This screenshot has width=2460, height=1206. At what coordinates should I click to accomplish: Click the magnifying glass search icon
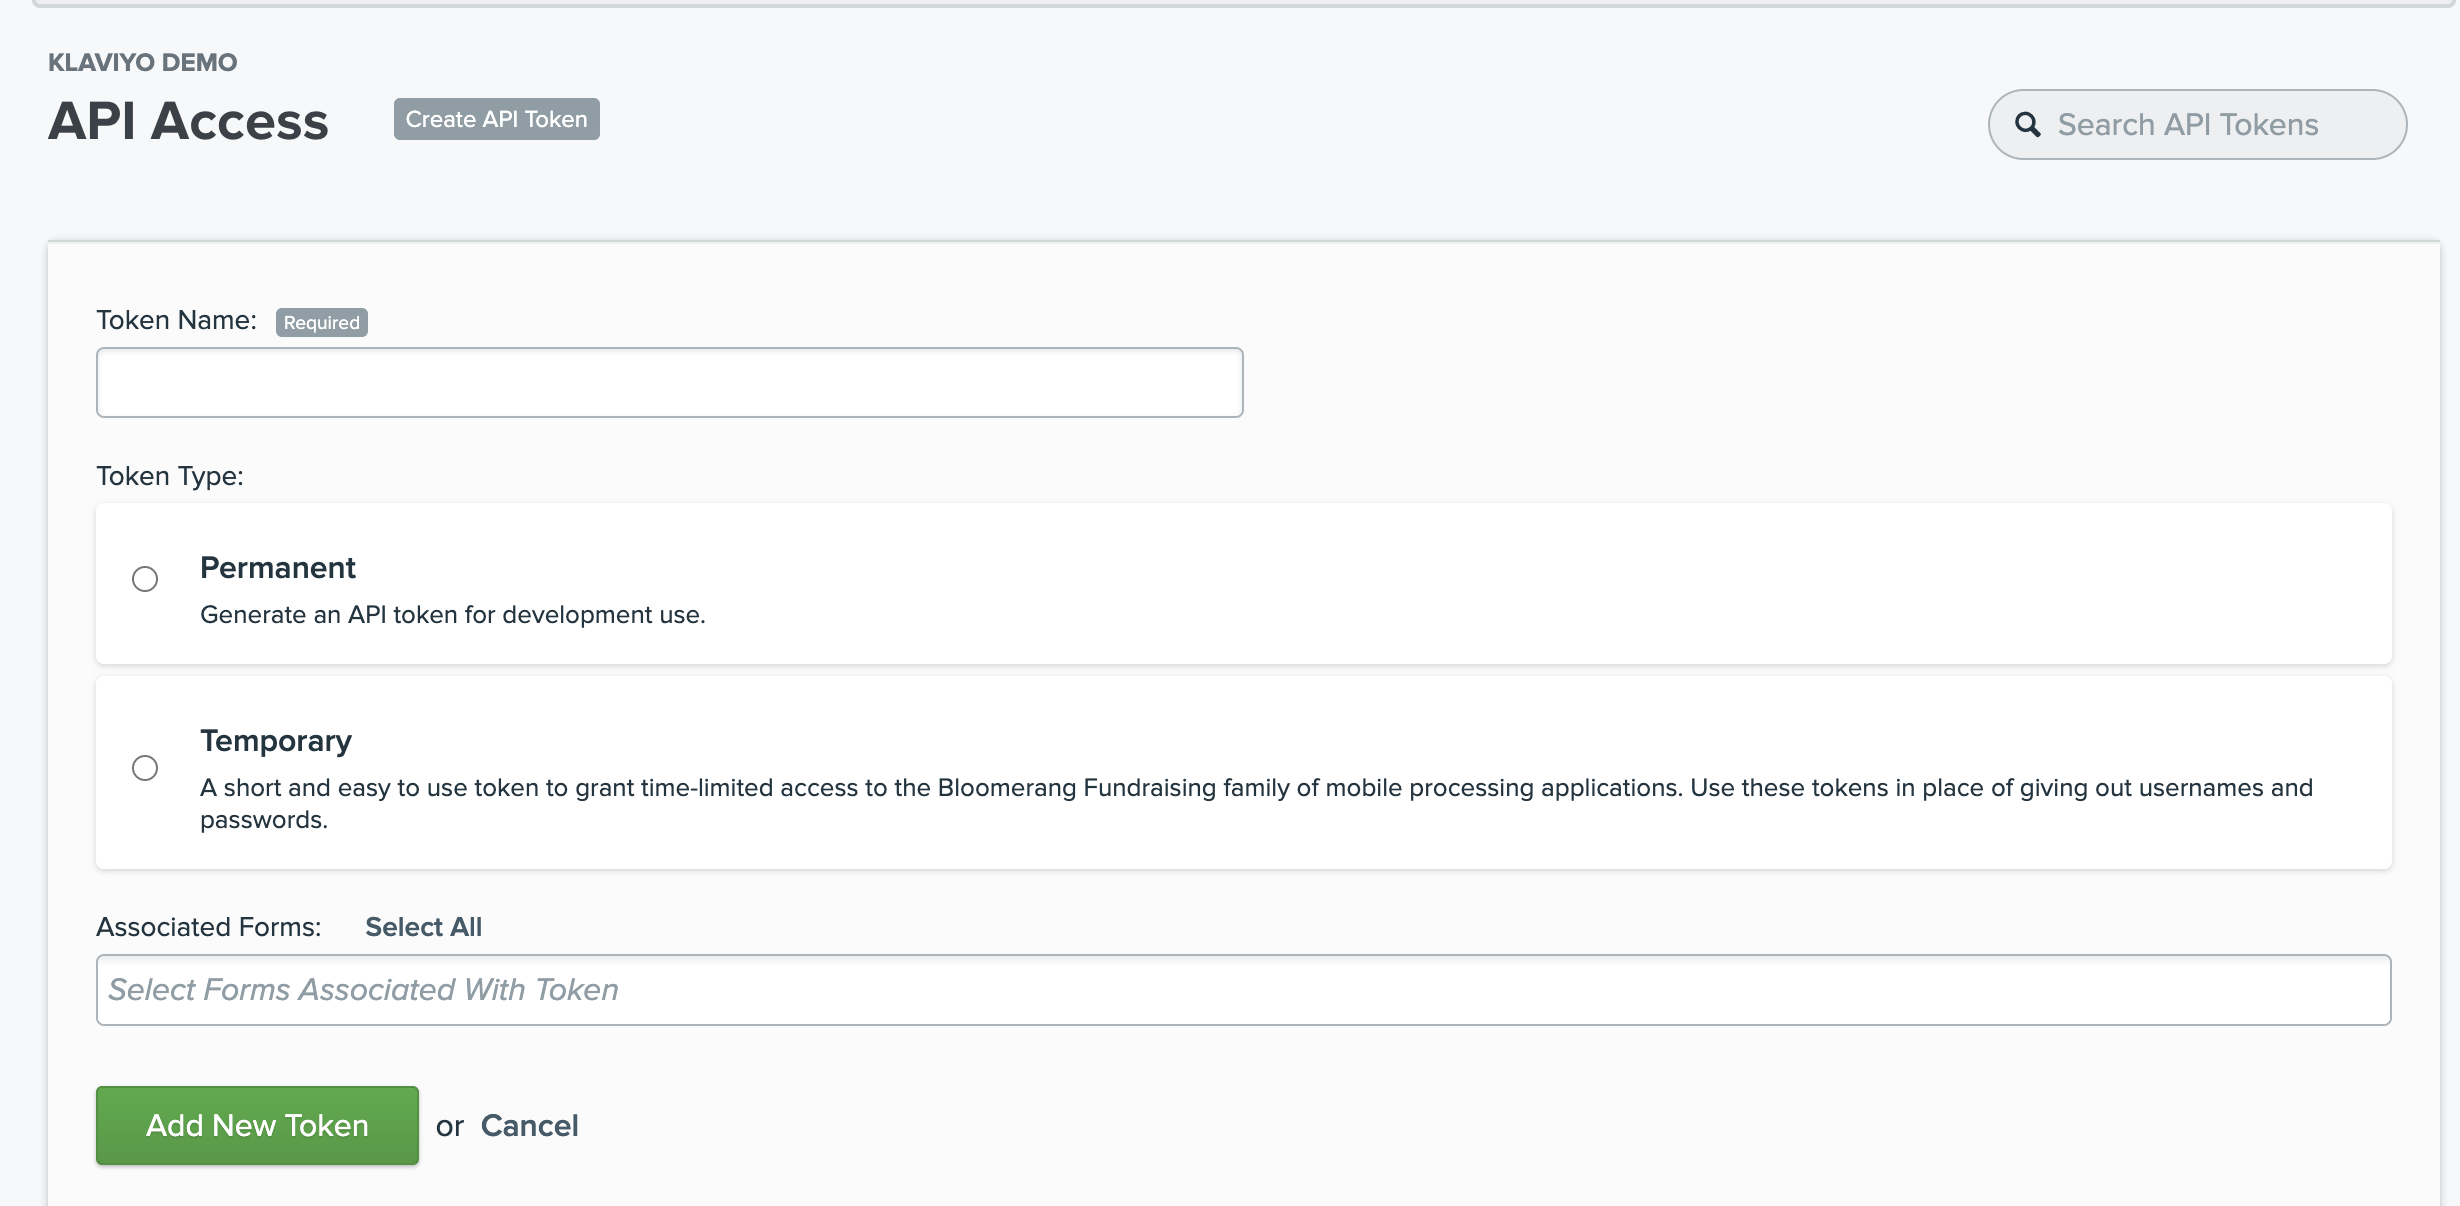pos(2027,124)
